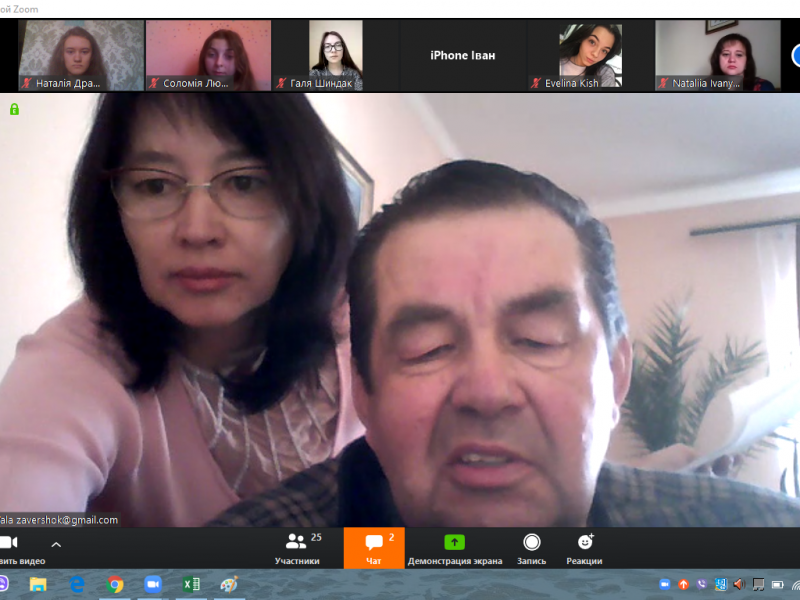Select Evelina Kish video thumbnail
800x600 pixels.
pos(589,55)
